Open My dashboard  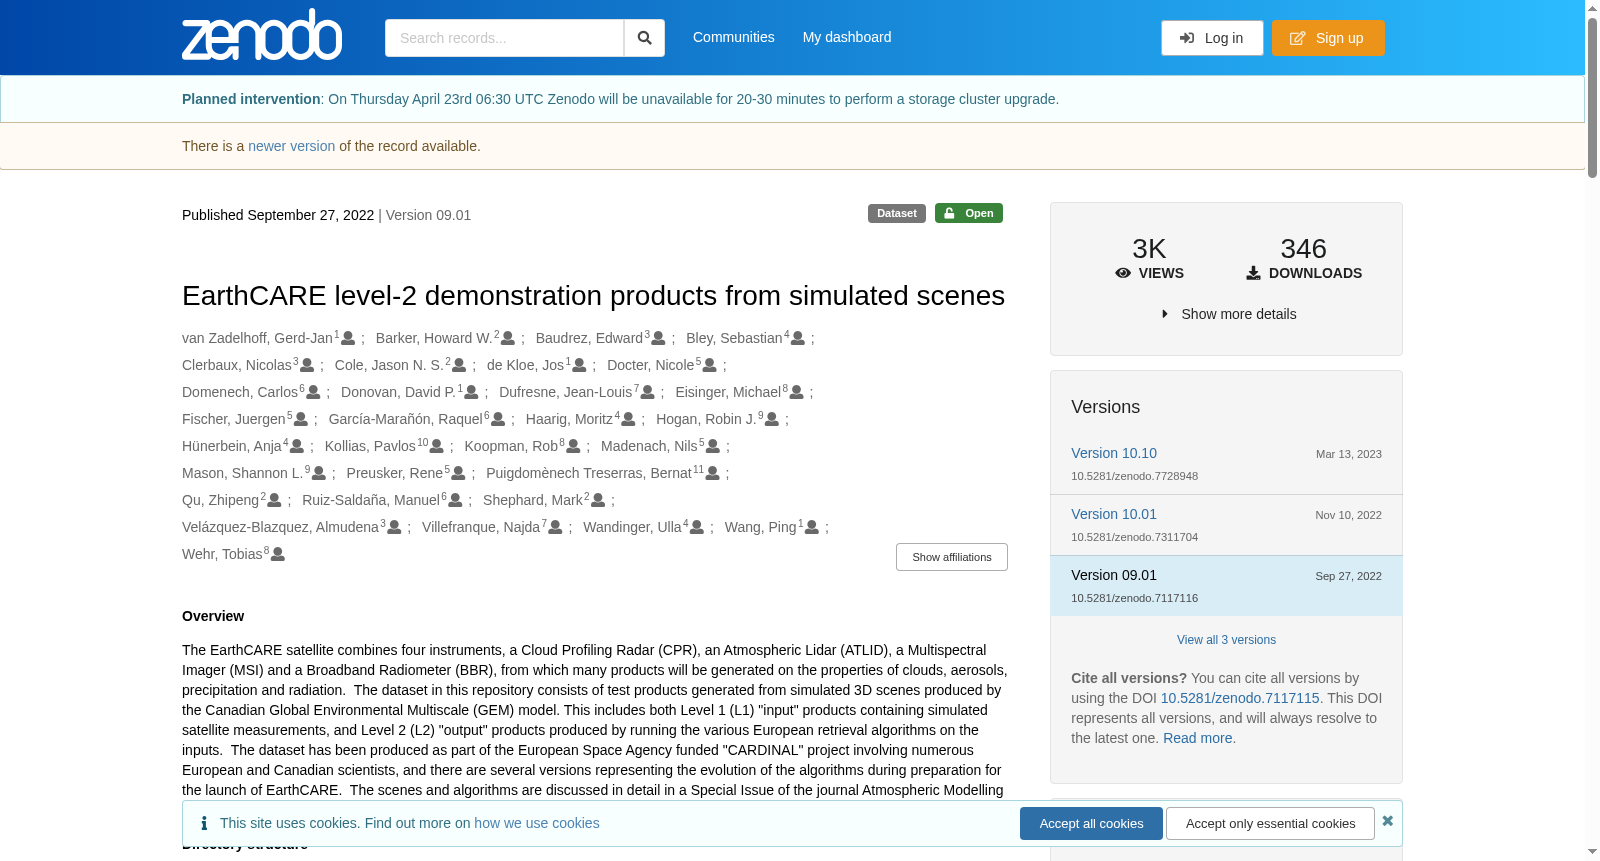click(x=847, y=37)
